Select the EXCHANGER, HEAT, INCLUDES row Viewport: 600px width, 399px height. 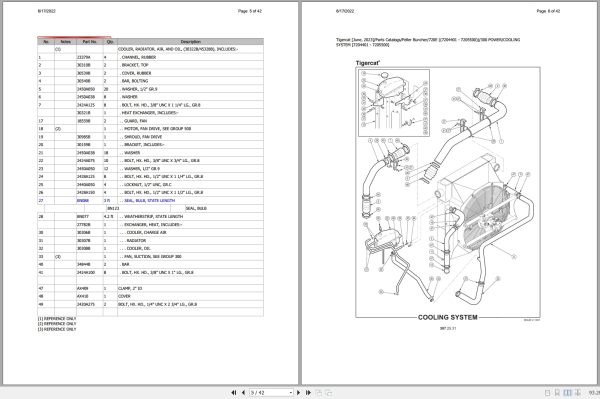[x=151, y=225]
